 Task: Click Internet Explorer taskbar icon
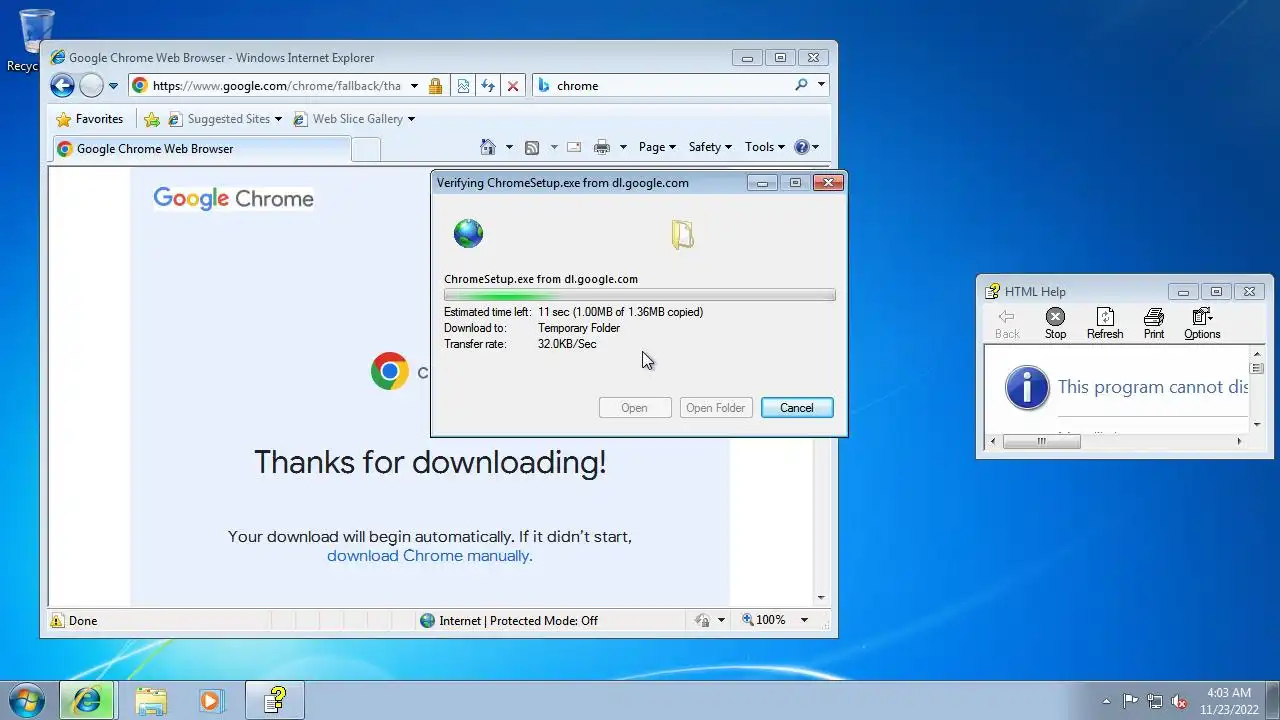[x=87, y=700]
